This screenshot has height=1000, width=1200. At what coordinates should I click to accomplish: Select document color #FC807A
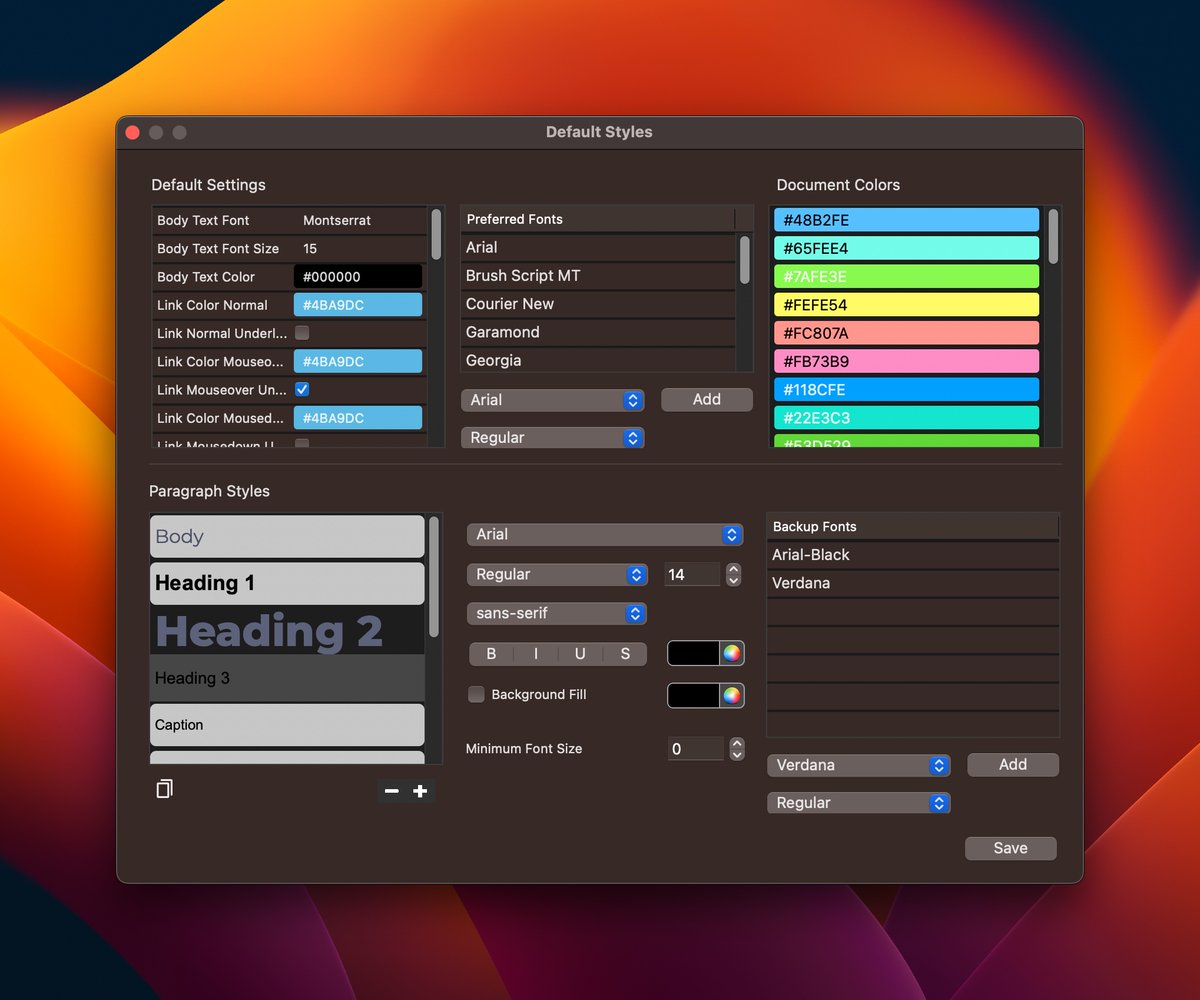(x=906, y=333)
